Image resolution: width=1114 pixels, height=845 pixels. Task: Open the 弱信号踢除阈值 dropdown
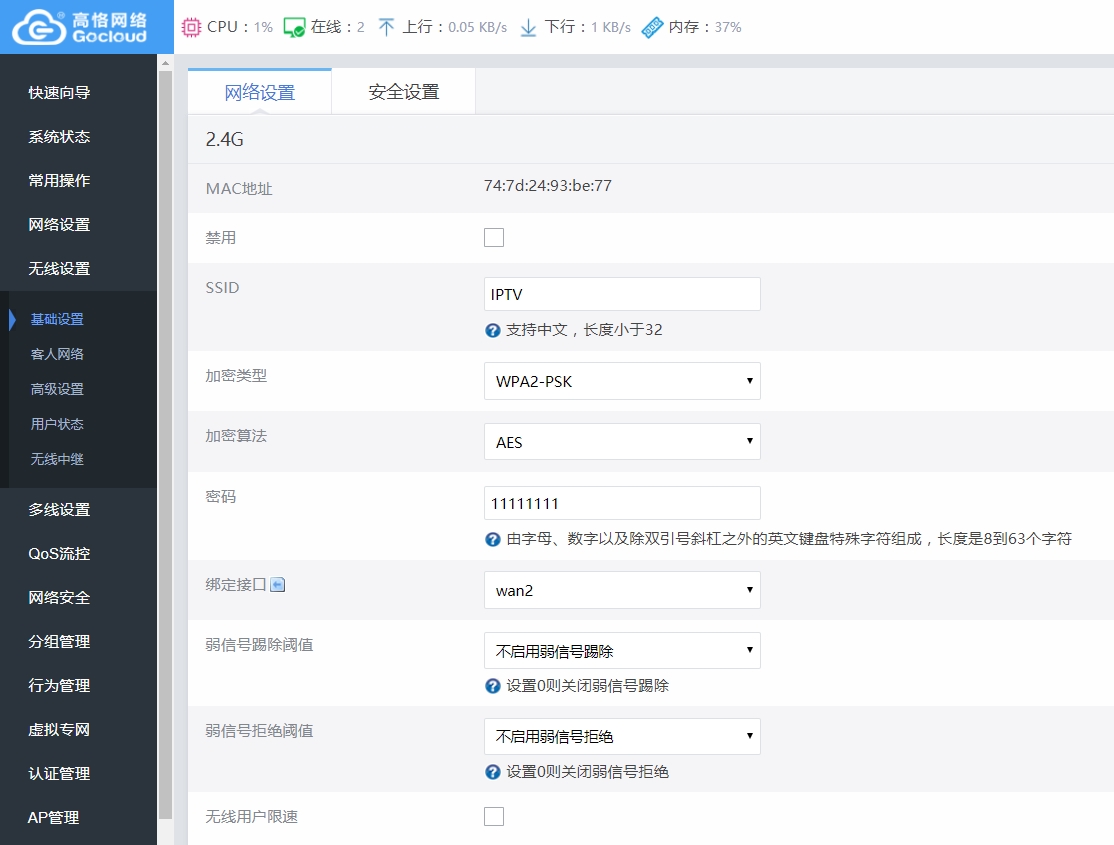coord(622,651)
